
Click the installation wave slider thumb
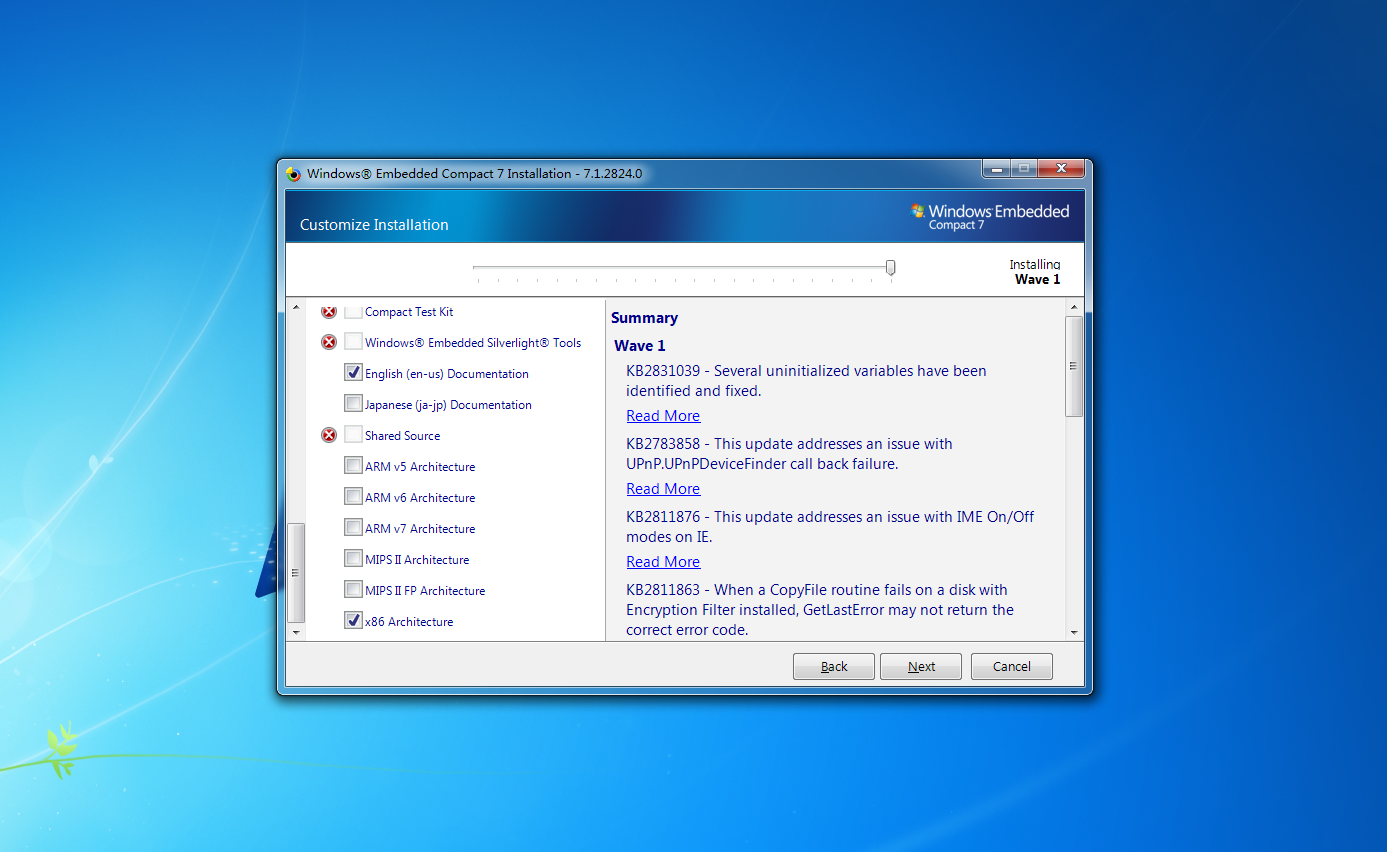pyautogui.click(x=890, y=268)
